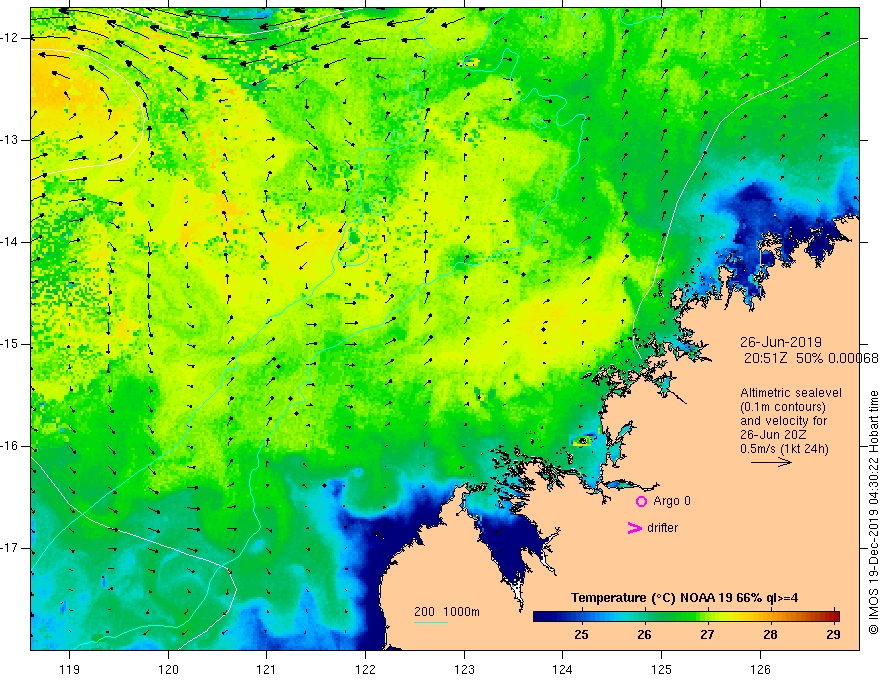Click the 200 1000m depth label
Viewport: 880px width, 680px height.
point(447,612)
